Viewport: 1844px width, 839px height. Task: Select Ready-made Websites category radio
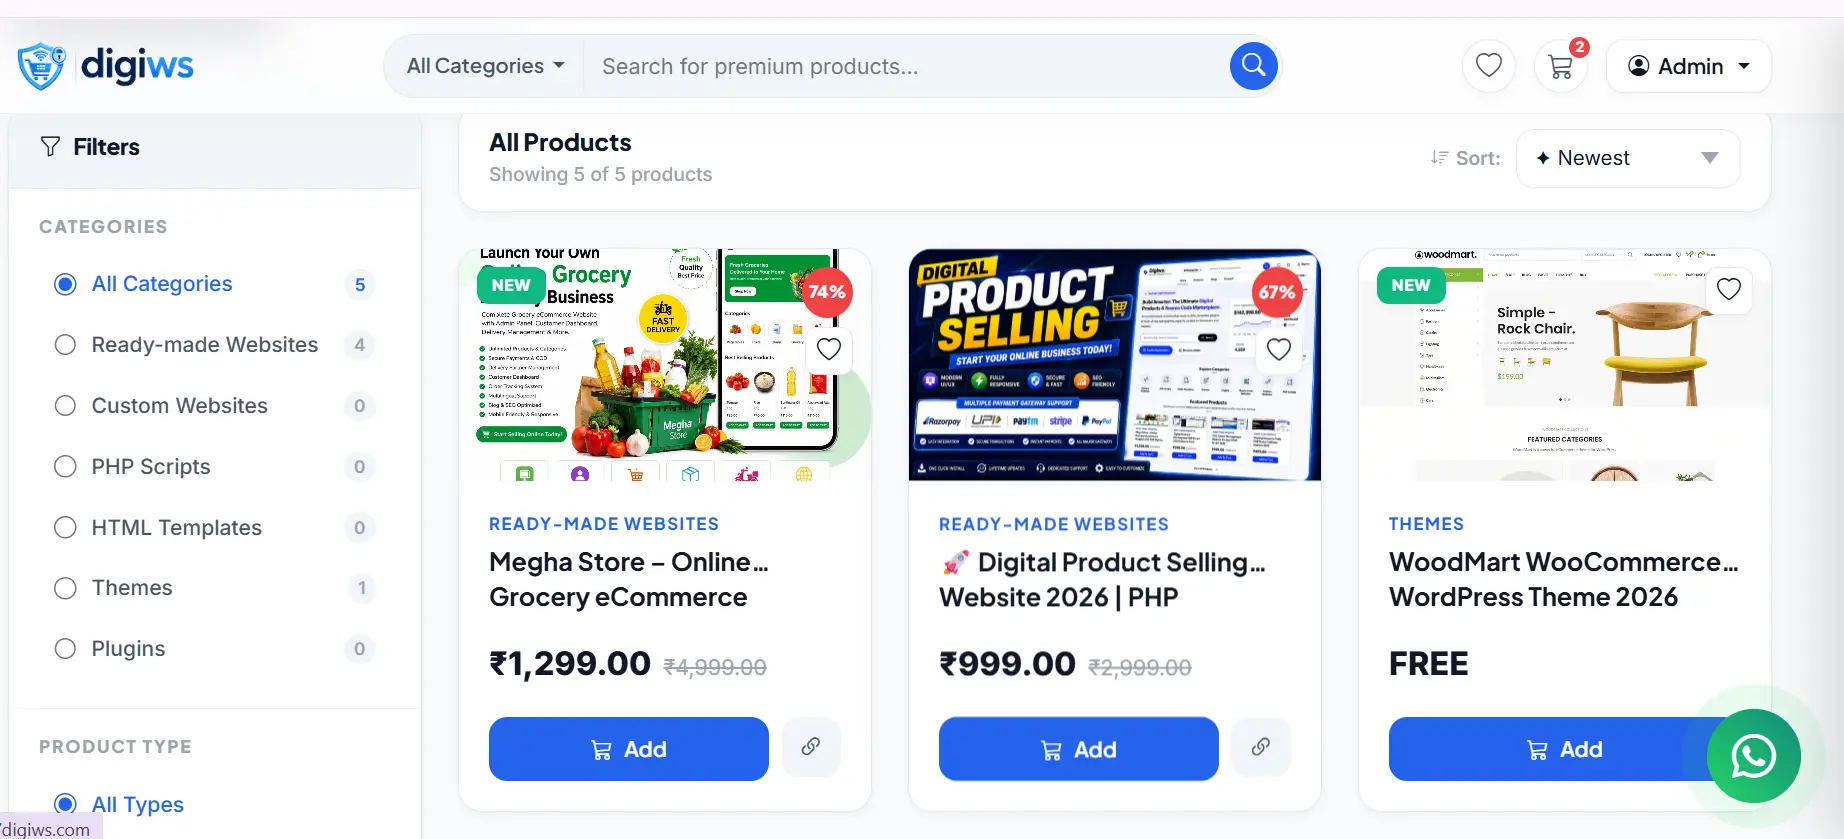[x=65, y=345]
